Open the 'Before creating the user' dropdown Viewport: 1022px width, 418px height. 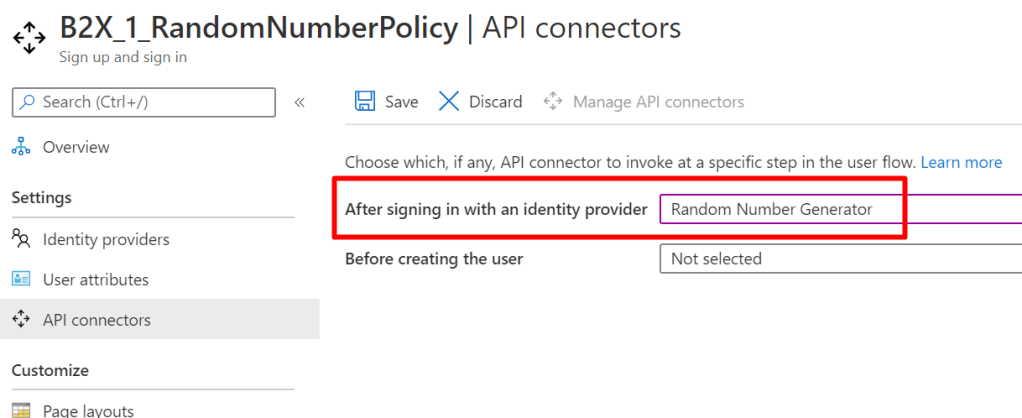(840, 259)
